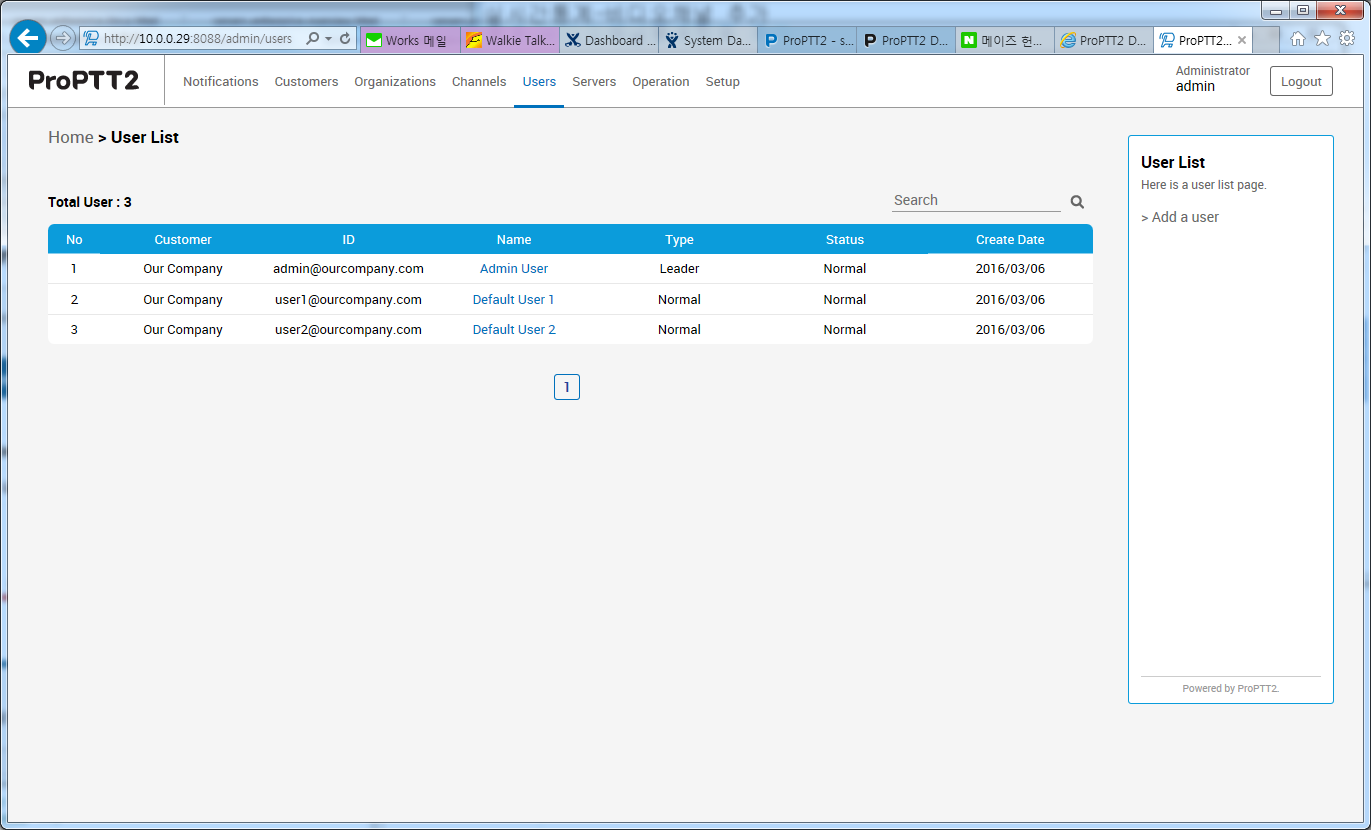Switch to the Walkie Talk browser tab

pyautogui.click(x=510, y=41)
